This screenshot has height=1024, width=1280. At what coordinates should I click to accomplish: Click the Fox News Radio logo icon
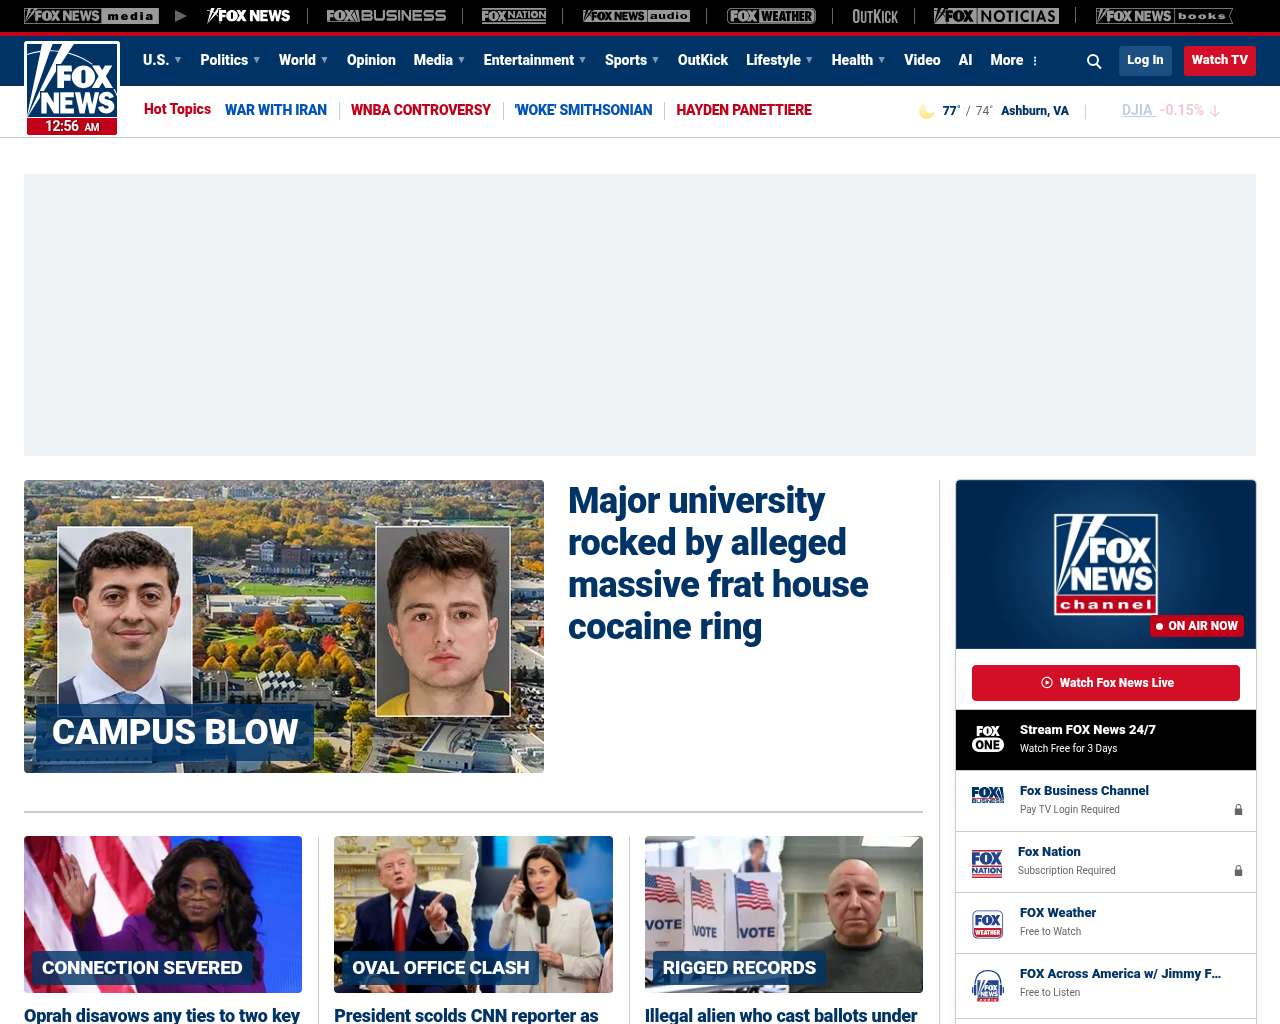(x=988, y=985)
